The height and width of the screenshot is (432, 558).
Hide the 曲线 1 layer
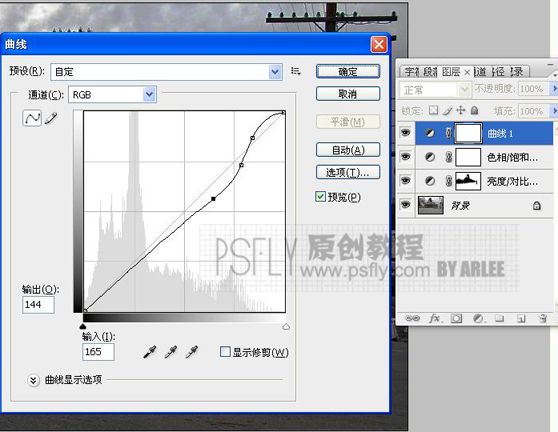(405, 133)
